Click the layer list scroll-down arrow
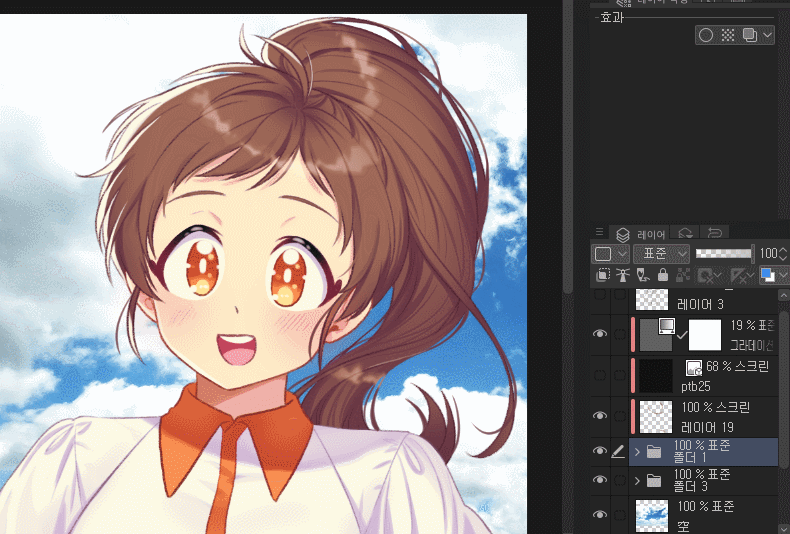The image size is (790, 534). pyautogui.click(x=784, y=527)
